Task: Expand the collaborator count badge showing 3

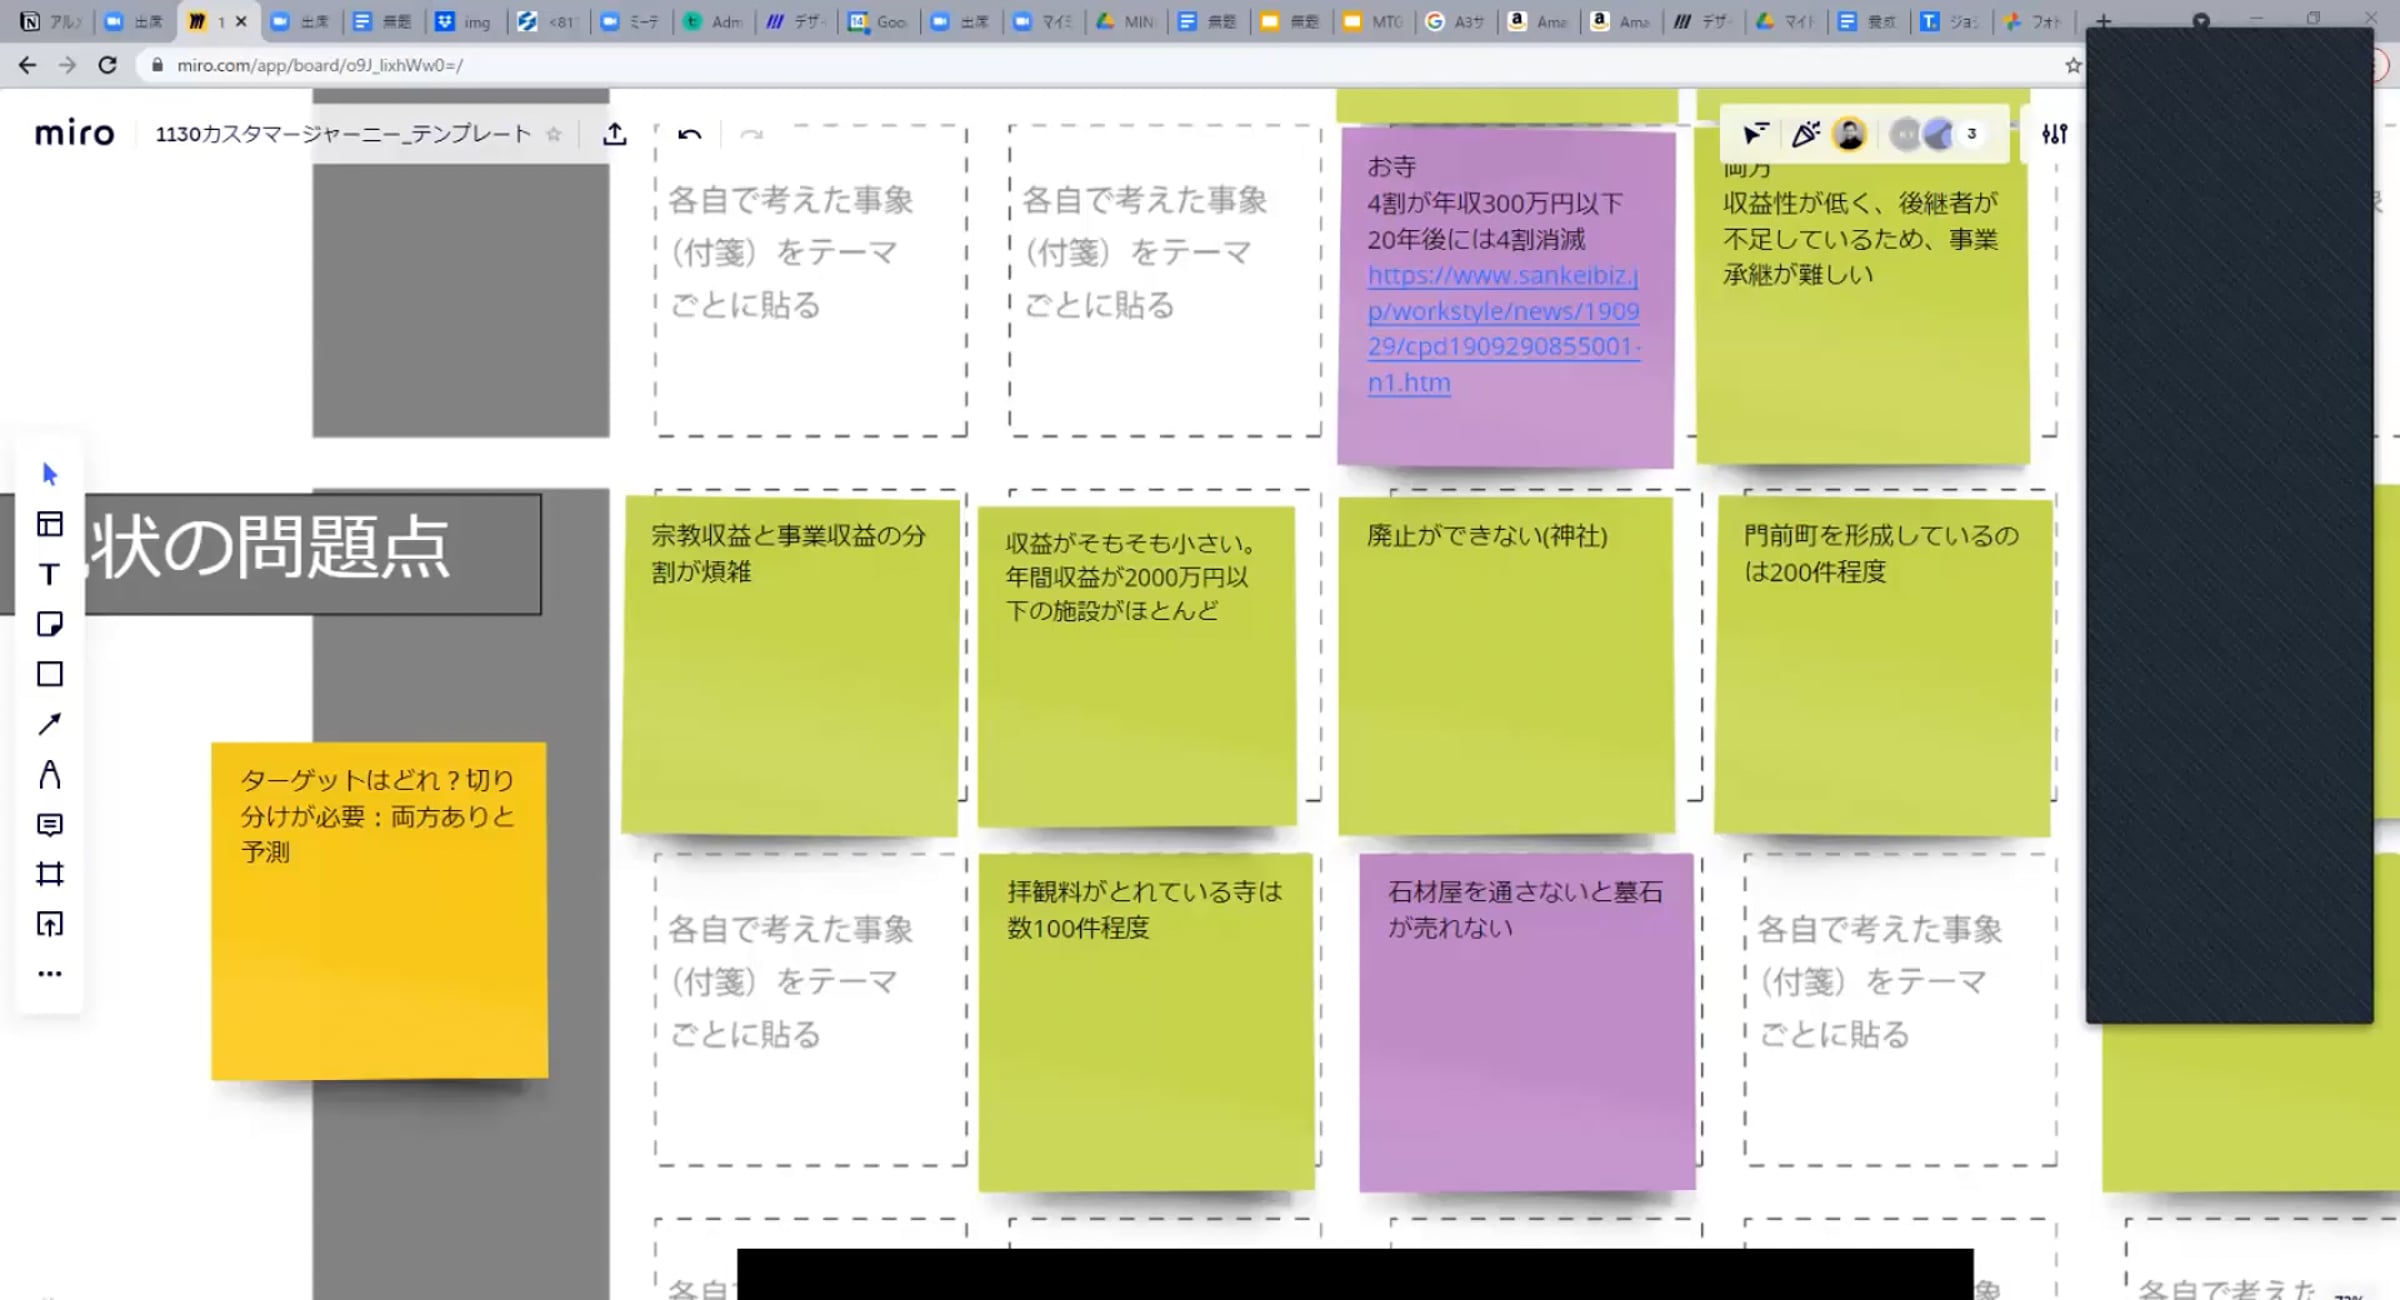Action: [x=1971, y=134]
